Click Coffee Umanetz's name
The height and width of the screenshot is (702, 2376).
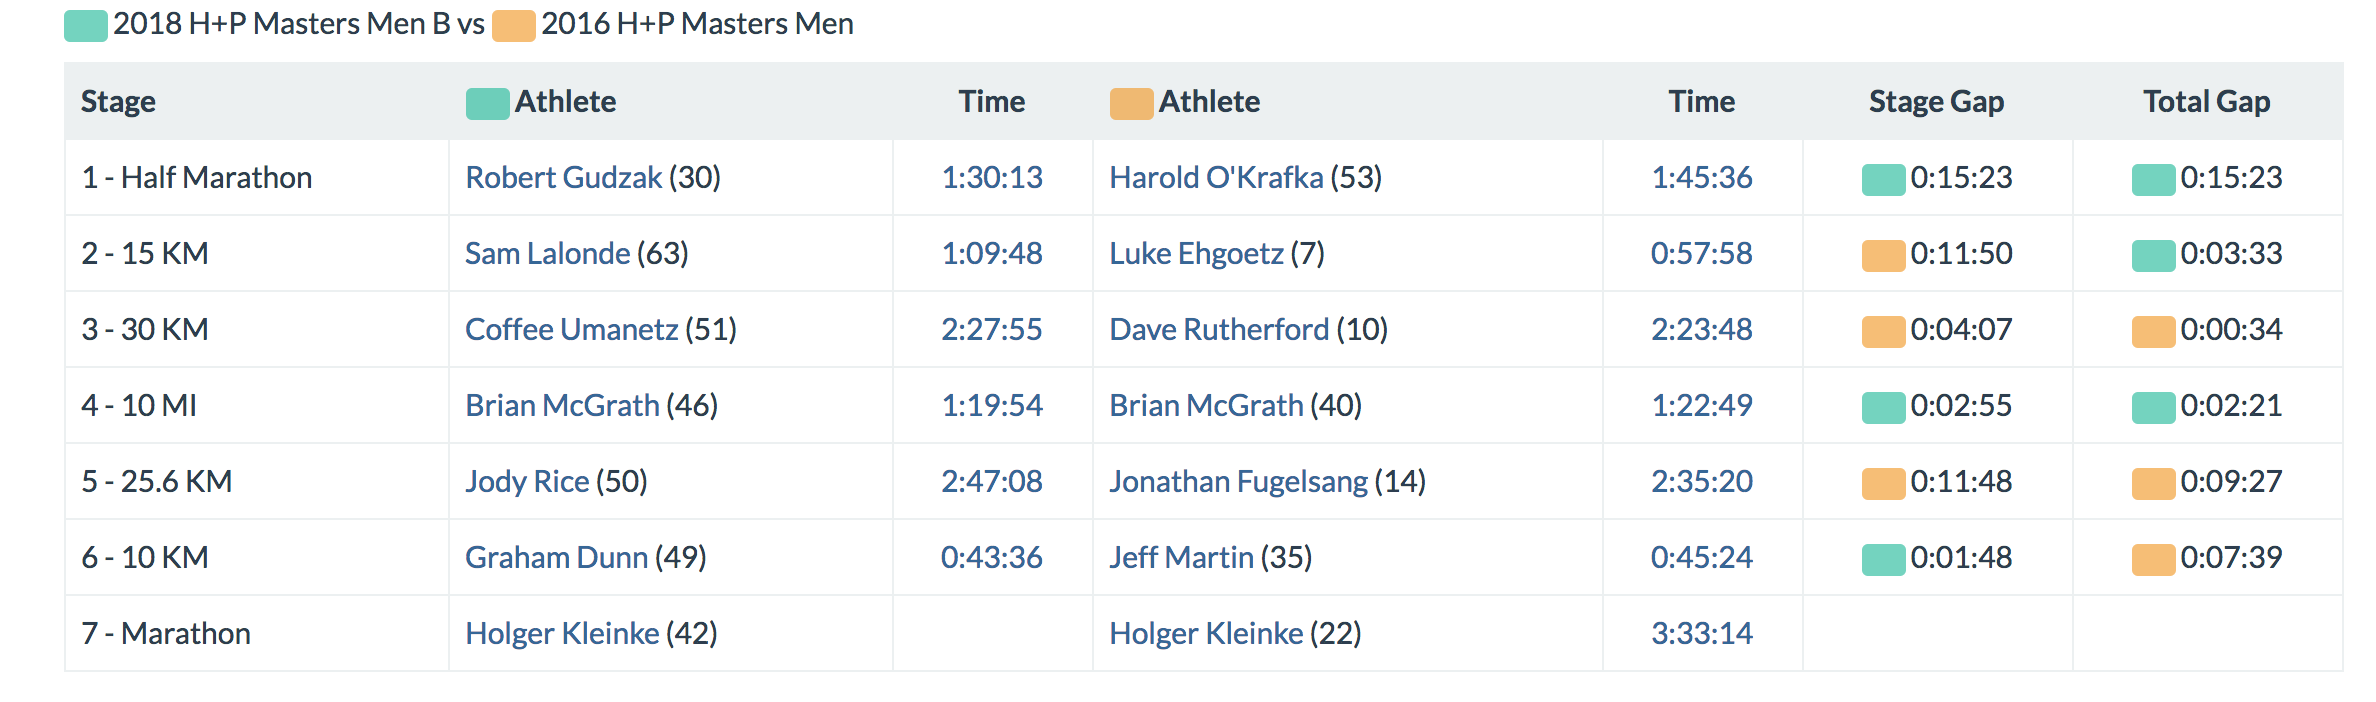pos(571,330)
